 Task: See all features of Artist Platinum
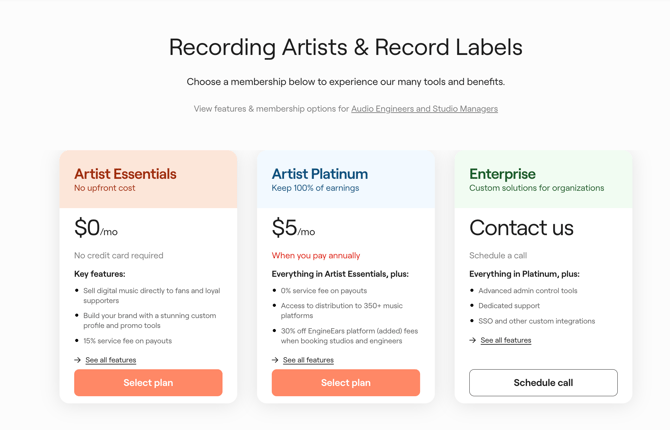pos(308,360)
